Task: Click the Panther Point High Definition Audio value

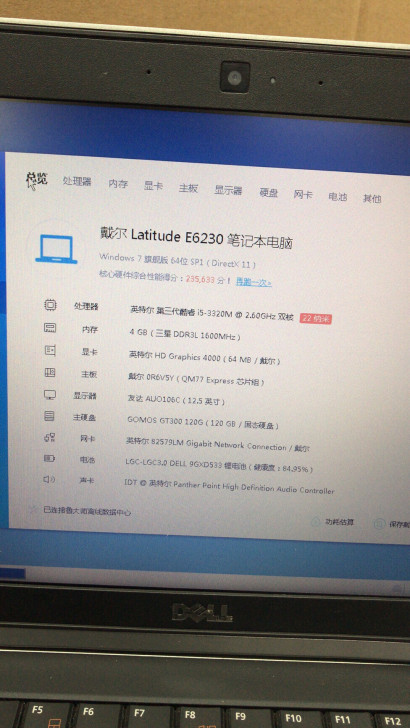Action: tap(229, 486)
